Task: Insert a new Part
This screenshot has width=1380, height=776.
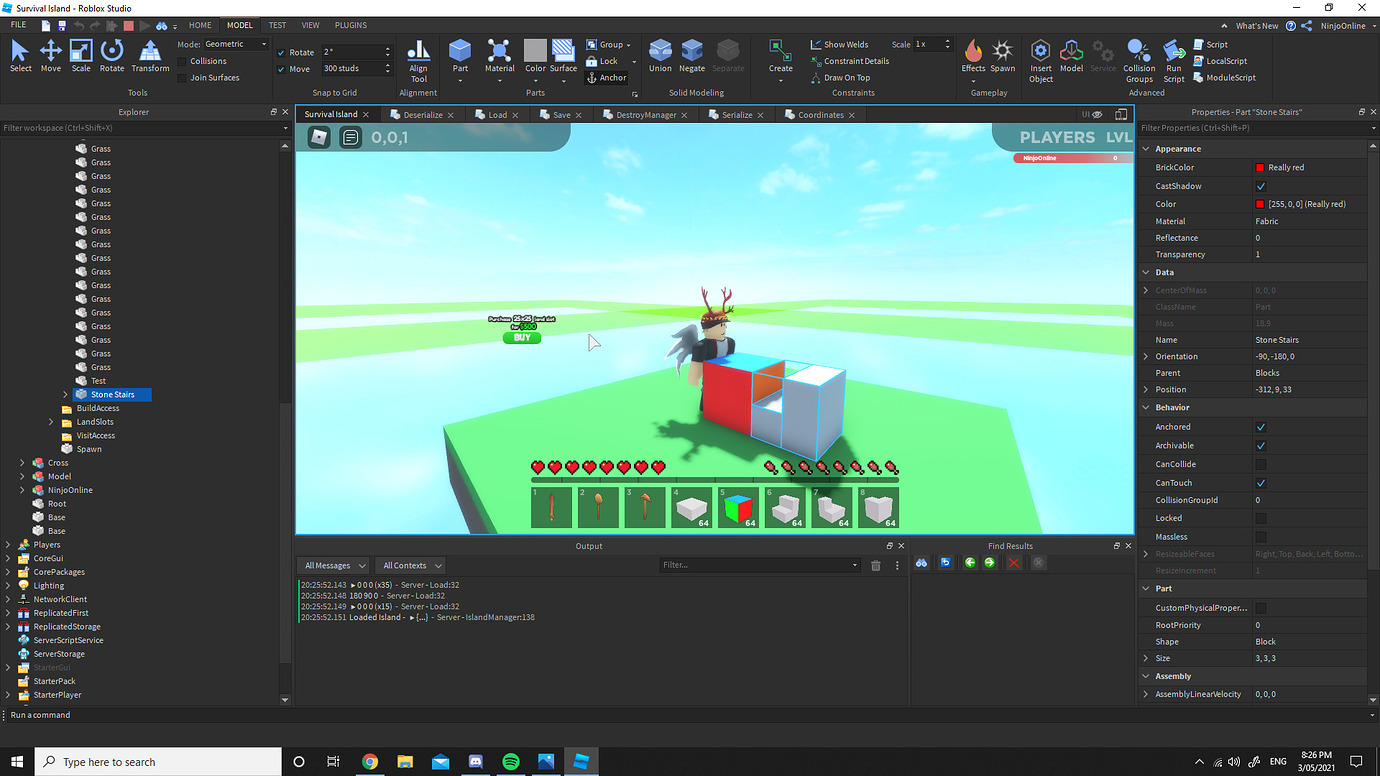Action: [459, 57]
